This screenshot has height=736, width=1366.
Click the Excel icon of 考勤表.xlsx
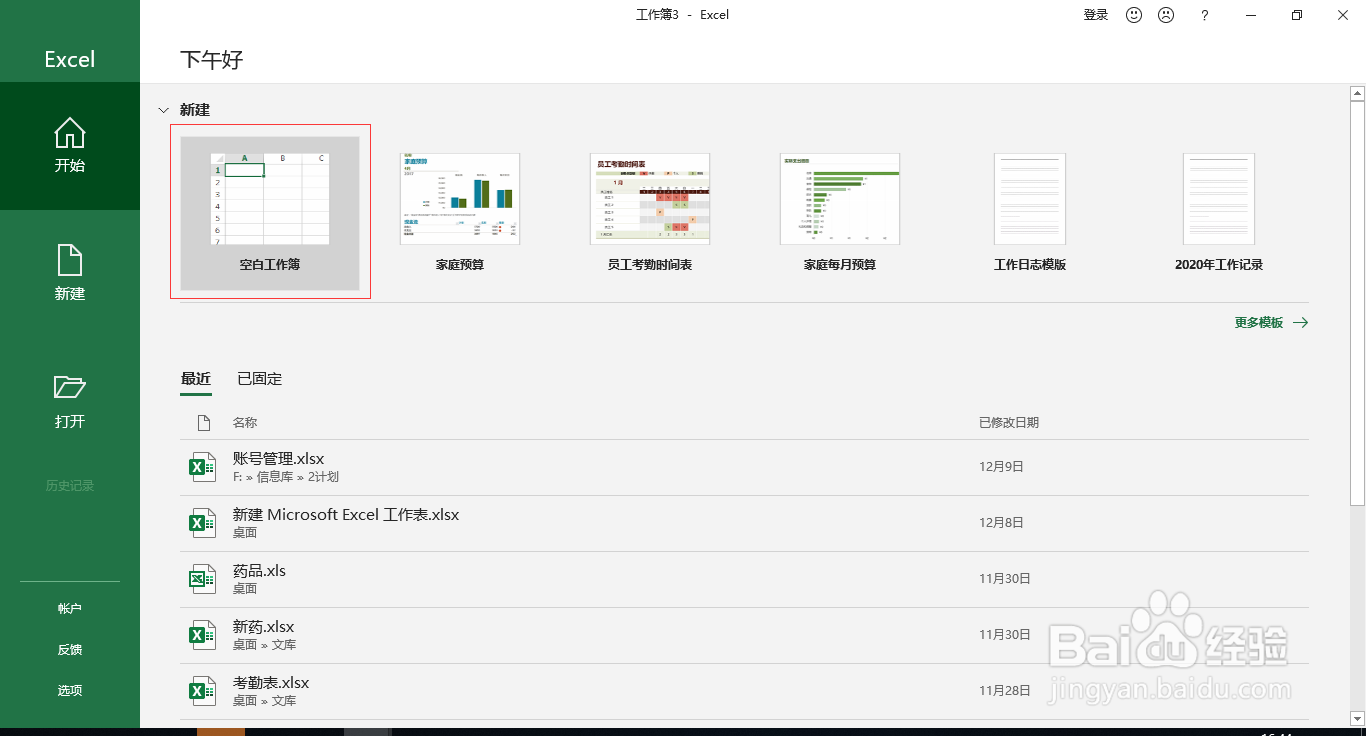pyautogui.click(x=203, y=691)
